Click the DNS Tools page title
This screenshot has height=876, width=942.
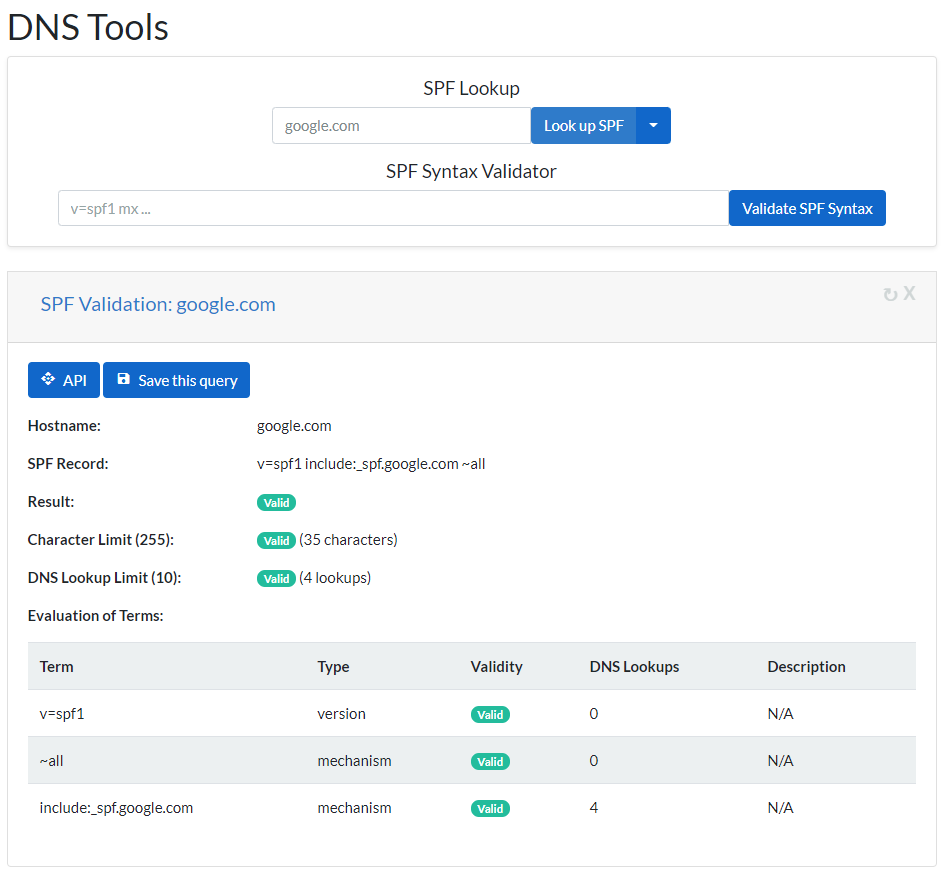(88, 28)
